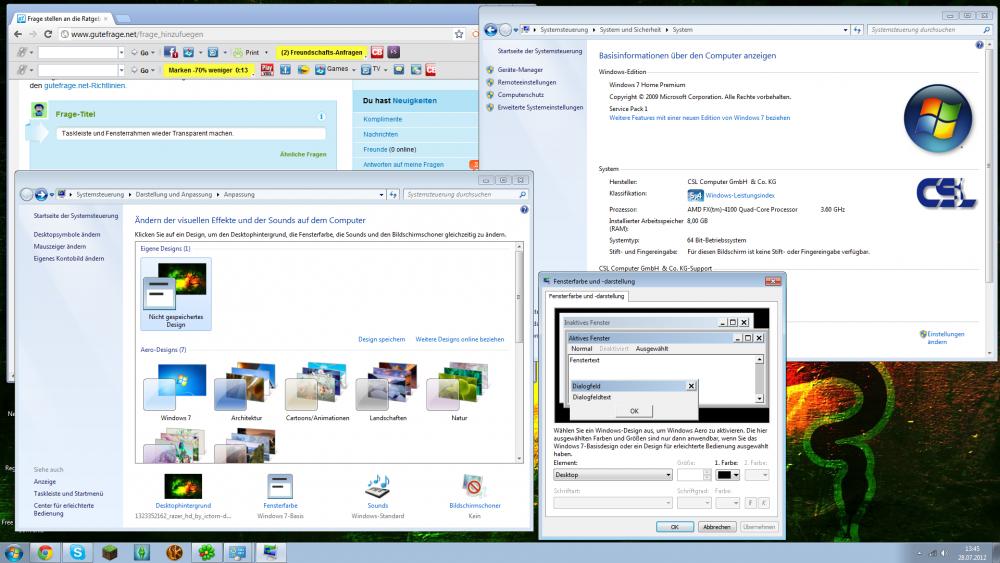Click Design speichern link

(x=381, y=339)
